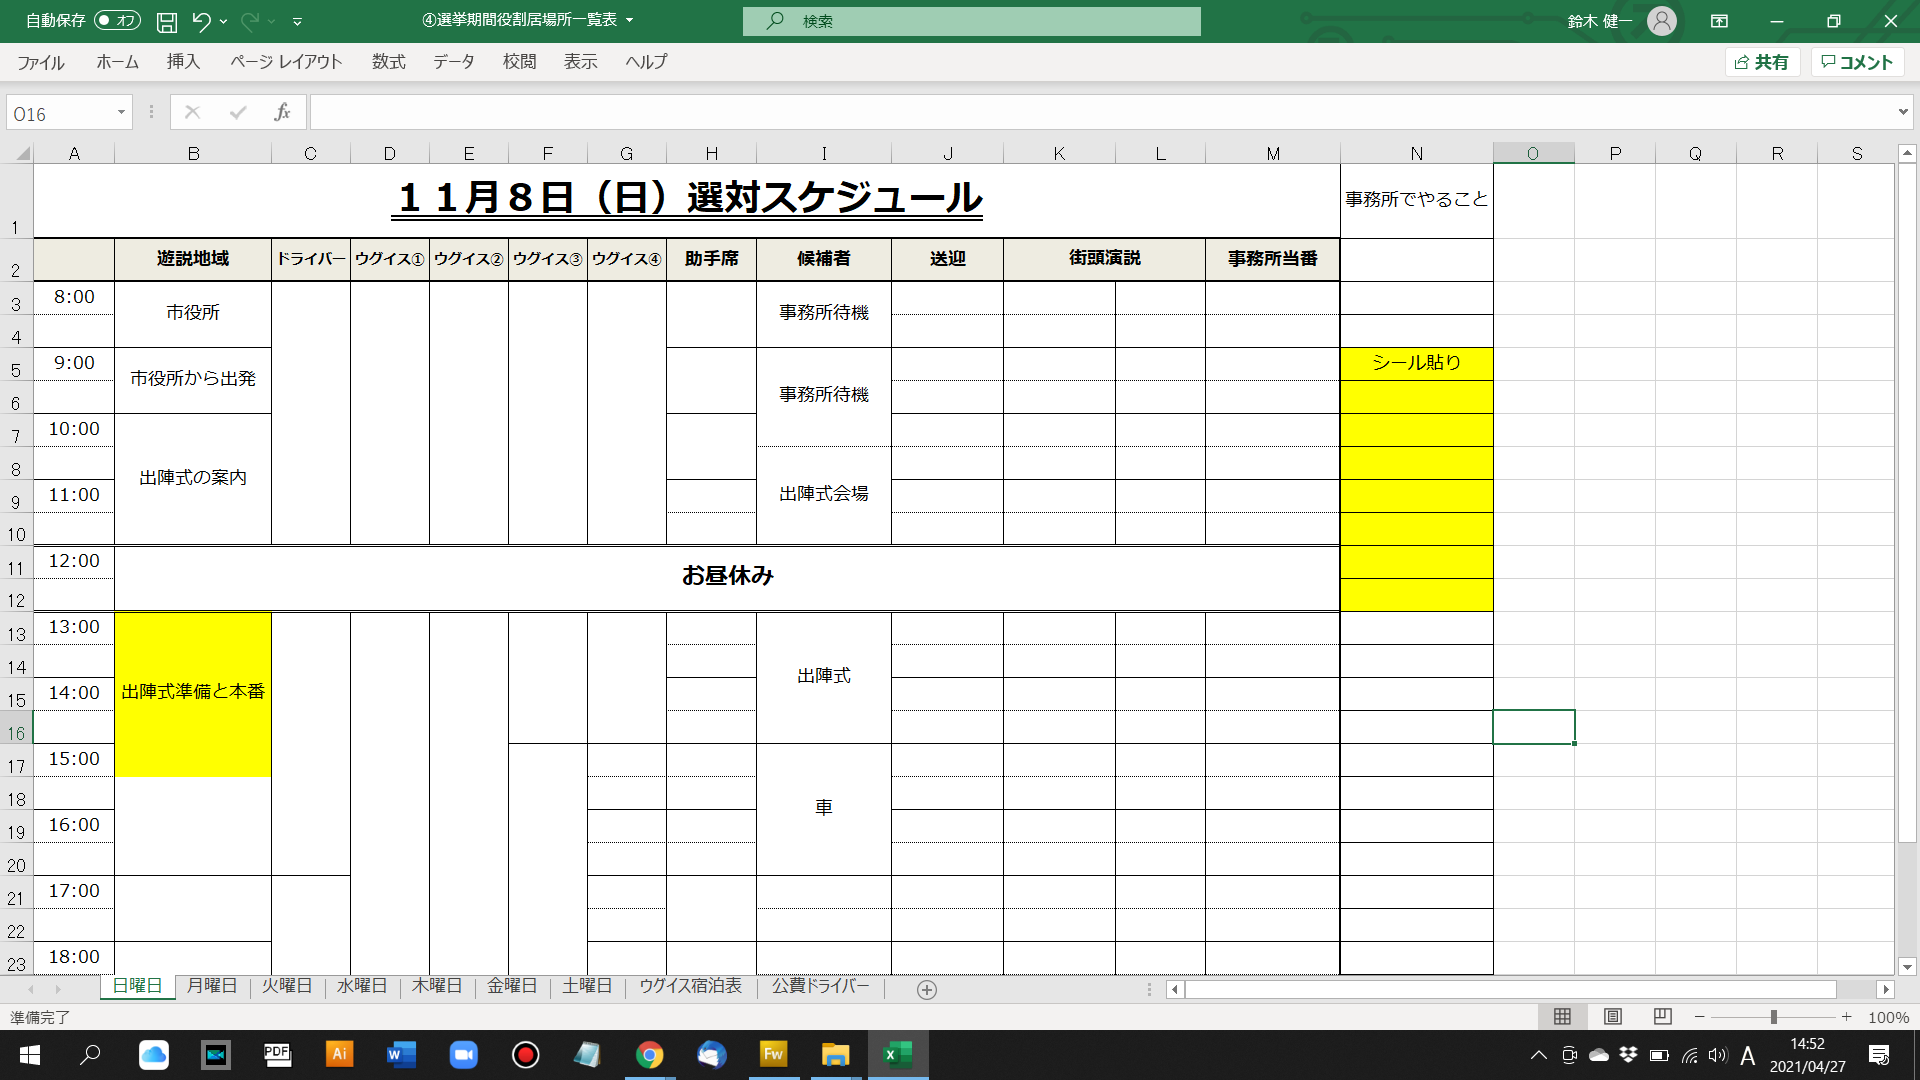Switch to Page Layout view icon

1612,1017
